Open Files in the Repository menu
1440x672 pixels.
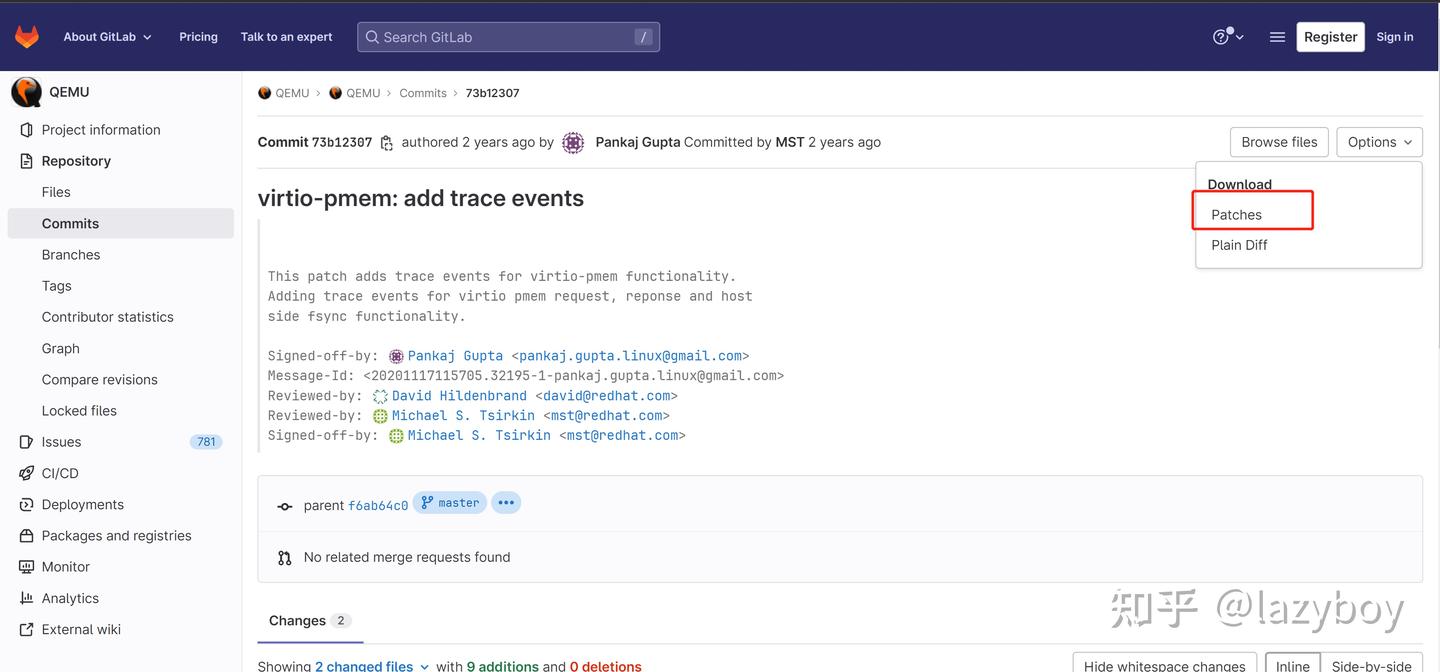click(56, 192)
